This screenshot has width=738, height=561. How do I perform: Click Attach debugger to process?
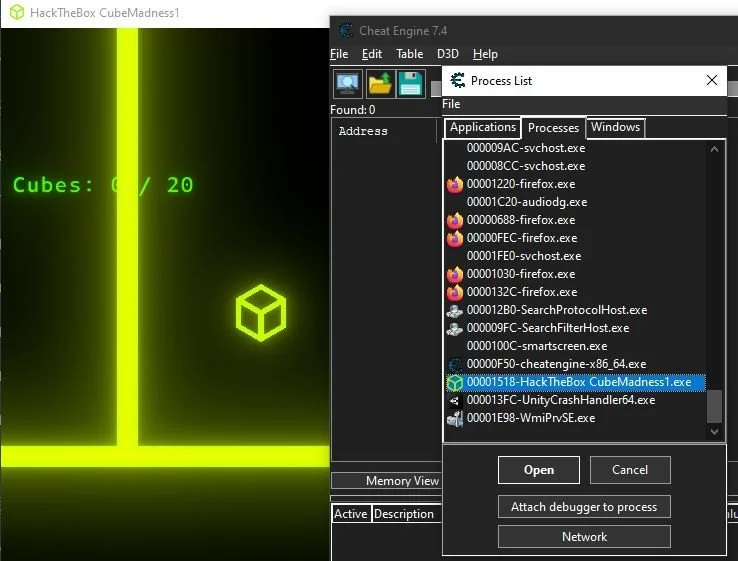click(584, 507)
